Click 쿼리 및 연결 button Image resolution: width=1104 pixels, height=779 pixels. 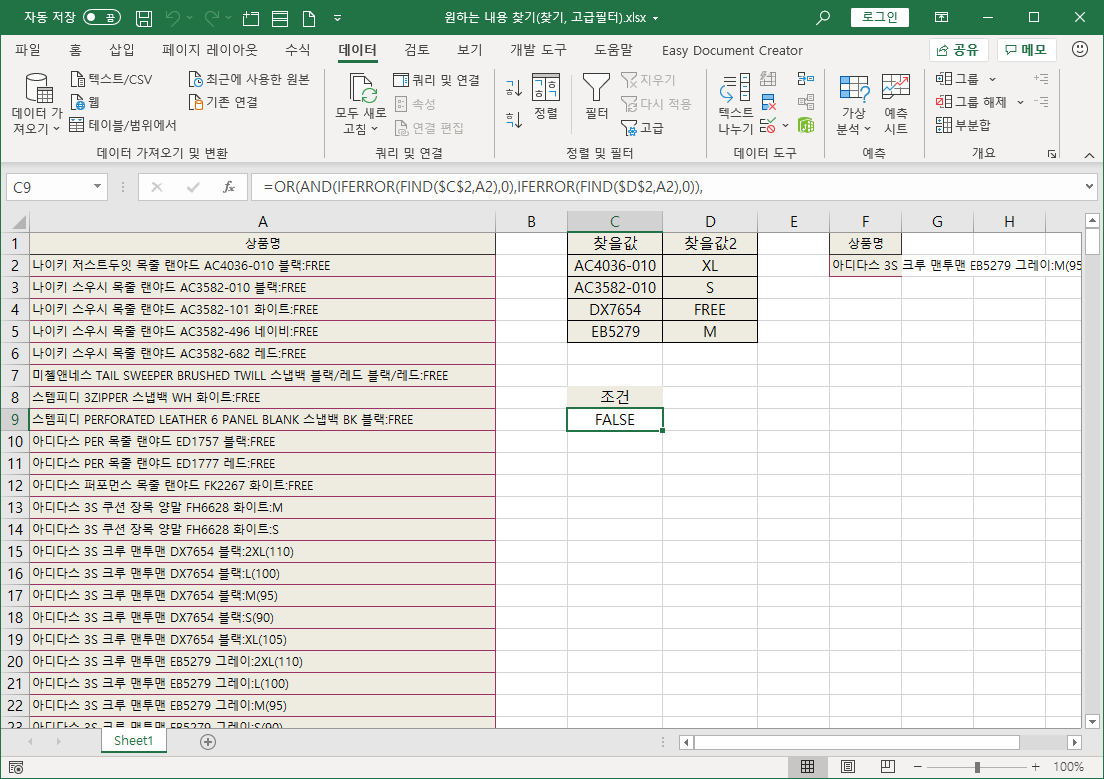coord(437,80)
